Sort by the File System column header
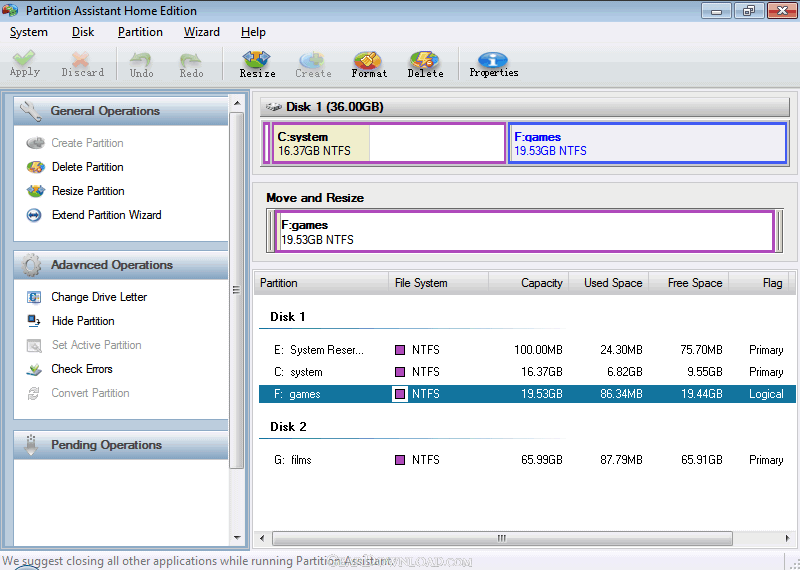The image size is (800, 570). point(438,283)
